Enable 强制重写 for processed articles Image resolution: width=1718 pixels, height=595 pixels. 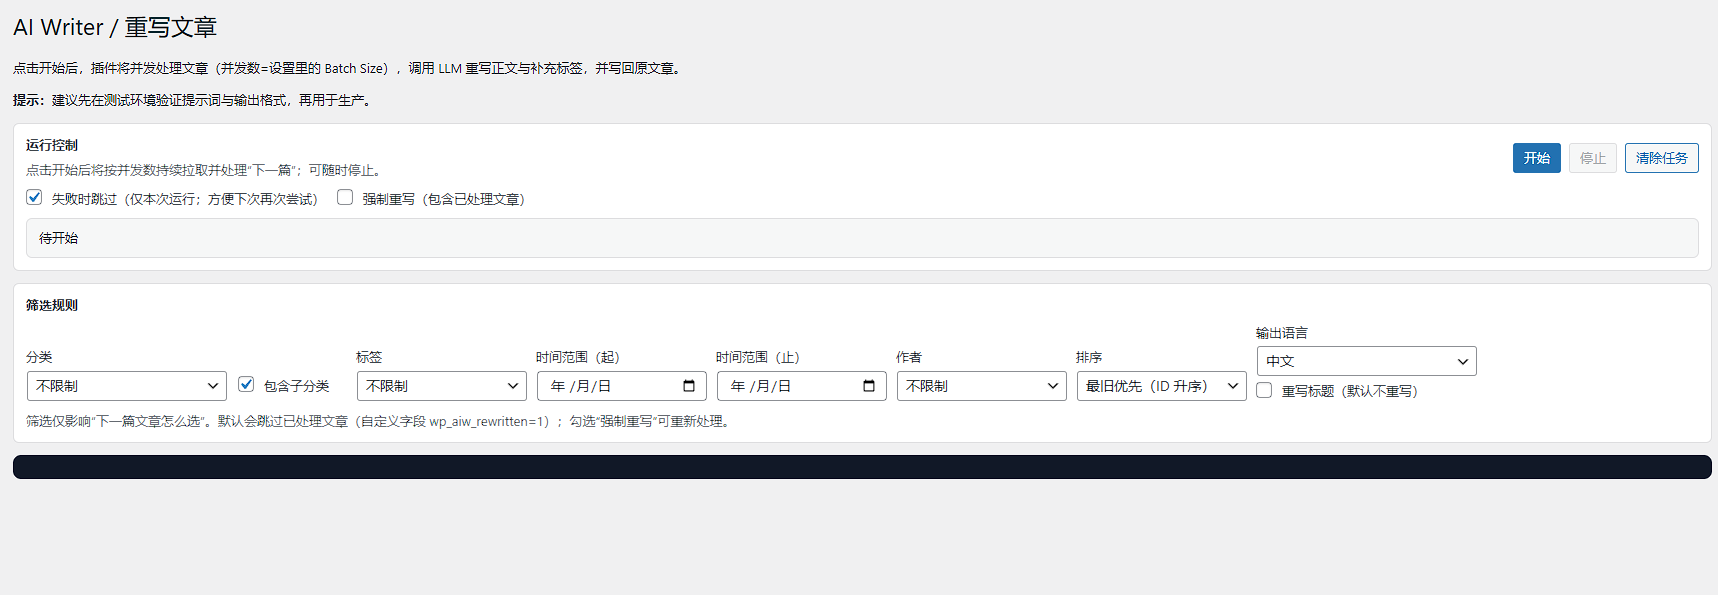point(345,198)
